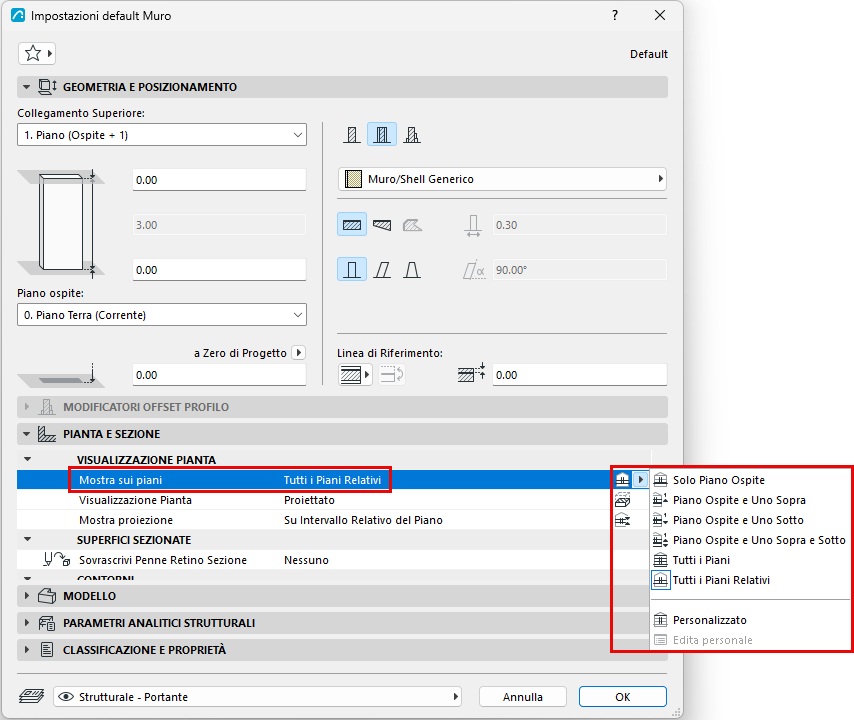The height and width of the screenshot is (720, 854).
Task: Expand the Modello panel
Action: 26,596
